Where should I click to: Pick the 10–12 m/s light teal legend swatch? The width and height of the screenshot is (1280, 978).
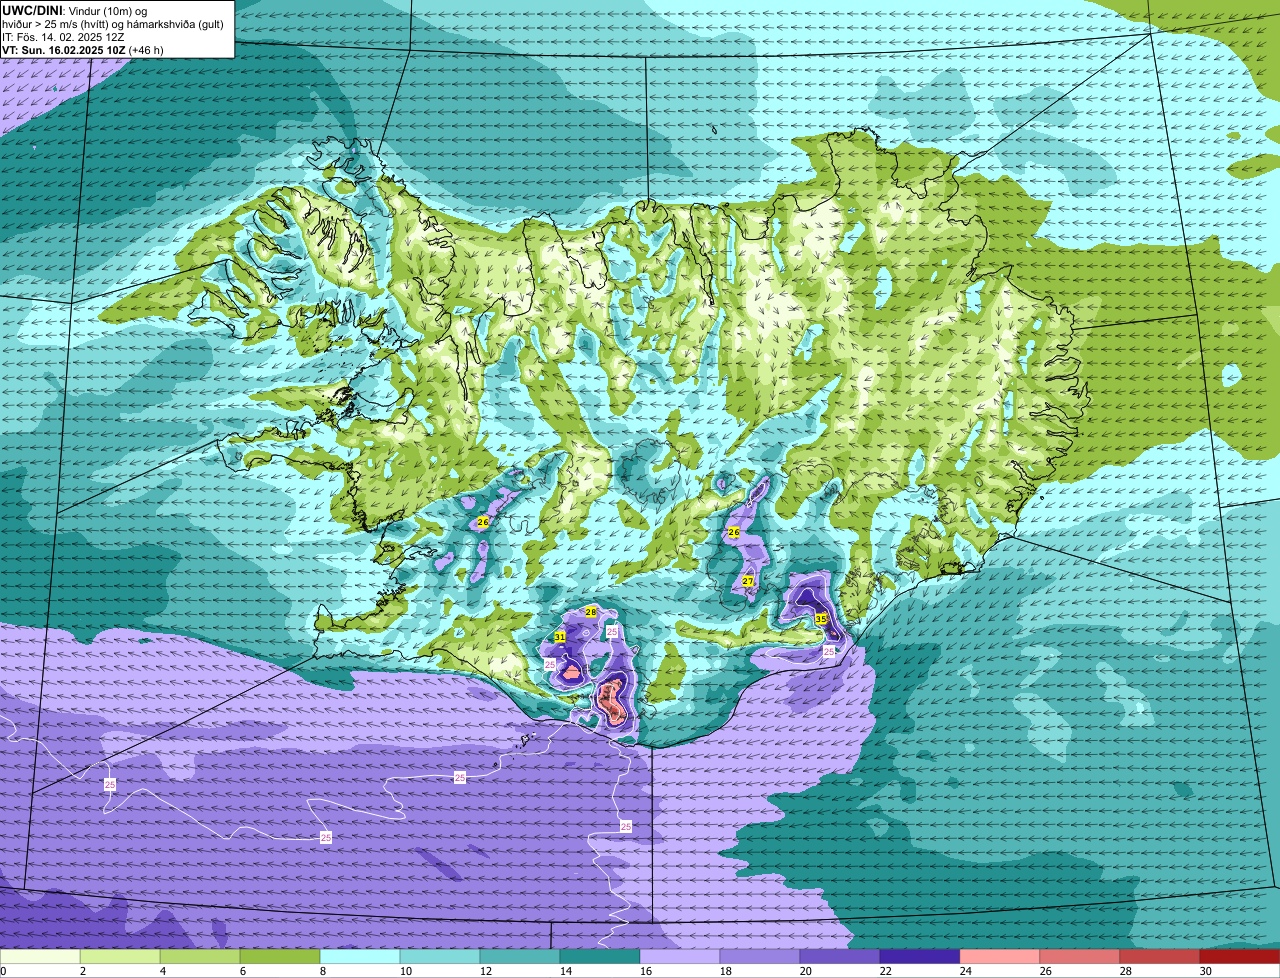(x=440, y=956)
